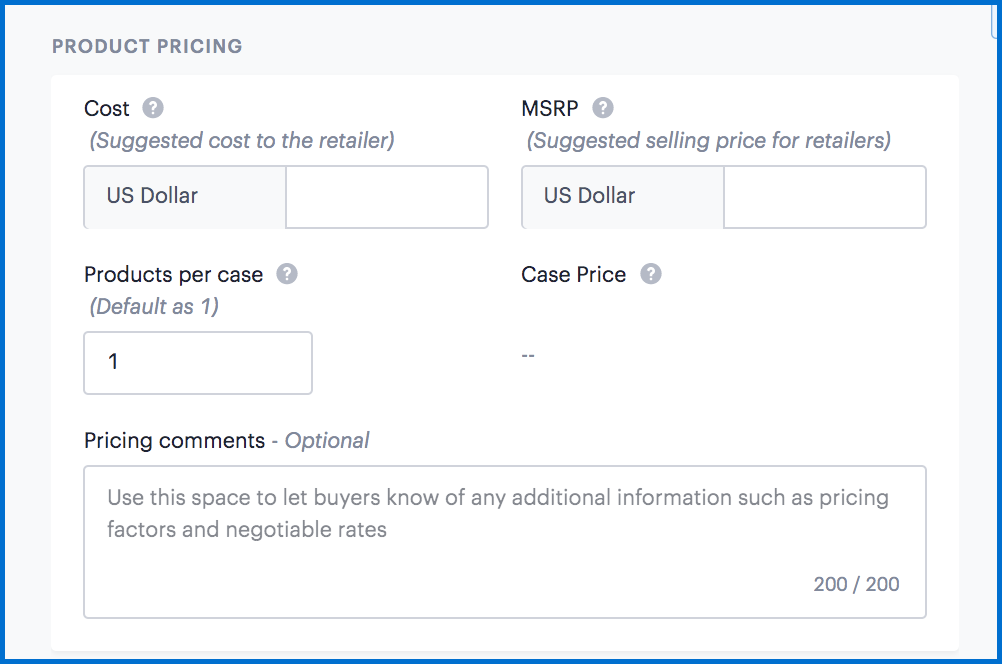This screenshot has height=664, width=1002.
Task: Click the Products per case label text
Action: 174,274
